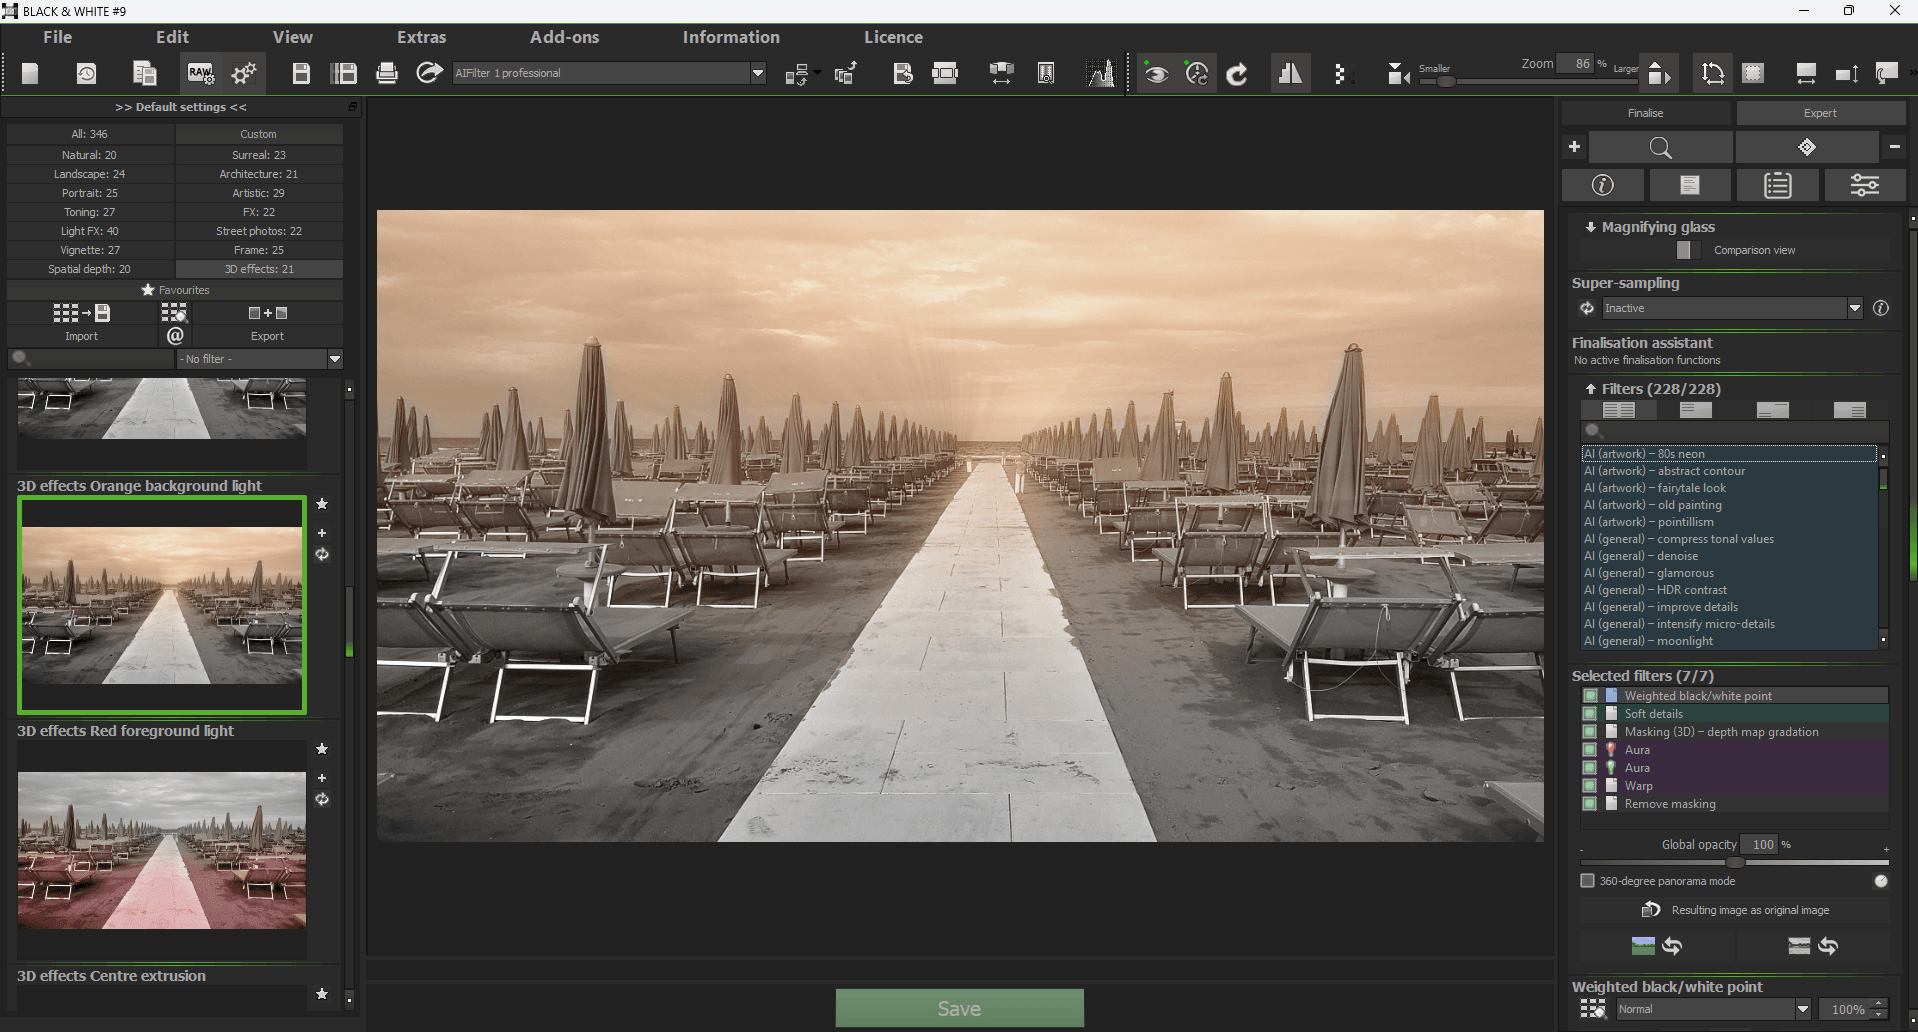Collapse the Magnifying glass section arrow
Screen dimensions: 1918x1032
point(1590,227)
